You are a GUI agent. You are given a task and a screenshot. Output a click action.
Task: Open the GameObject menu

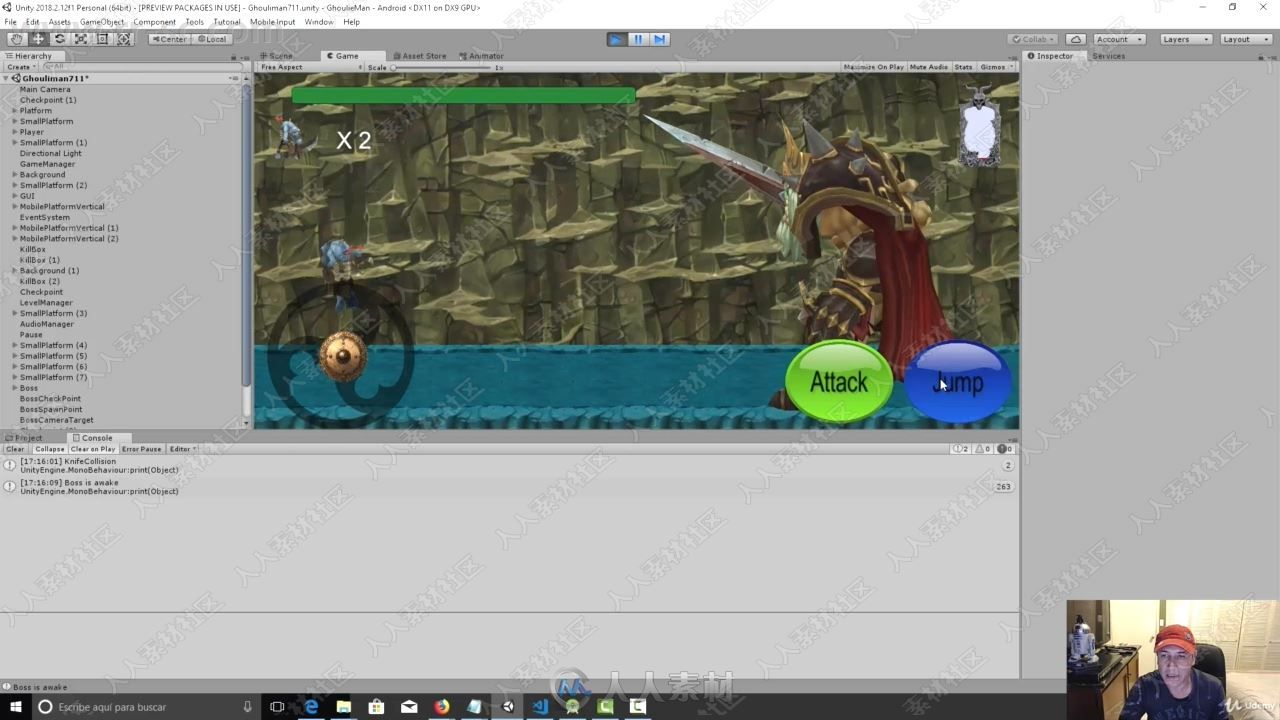pyautogui.click(x=102, y=22)
